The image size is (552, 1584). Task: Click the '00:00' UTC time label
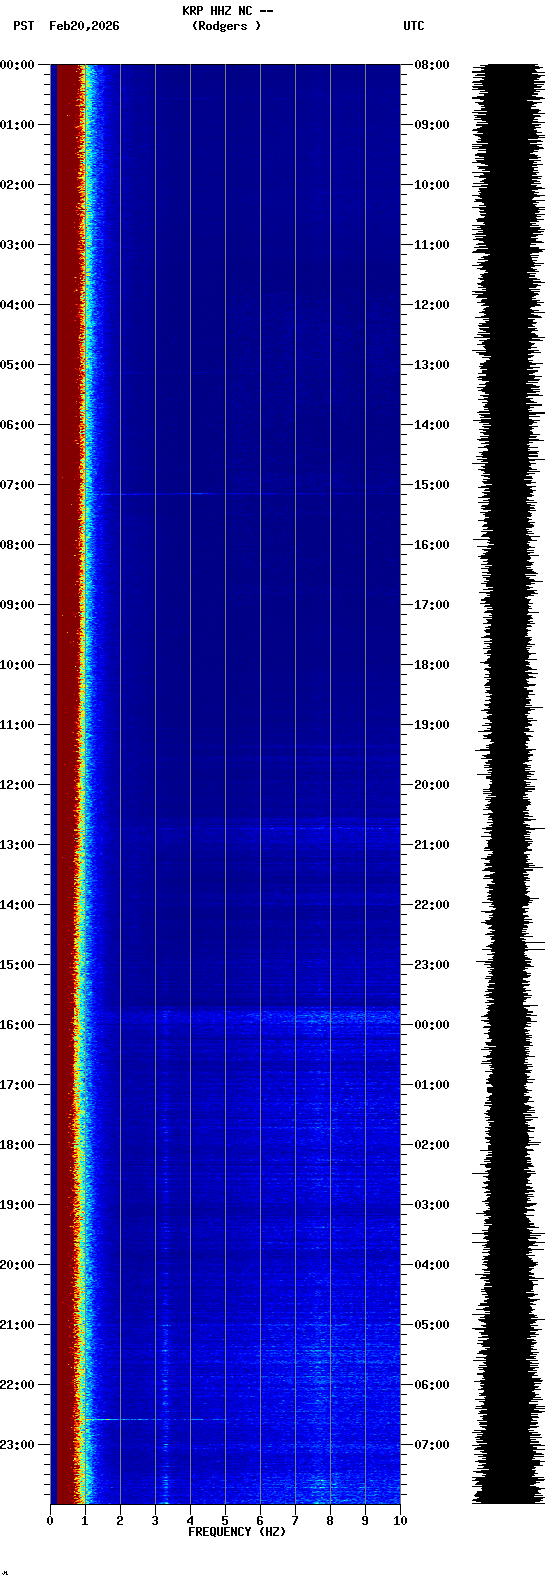(x=431, y=1025)
